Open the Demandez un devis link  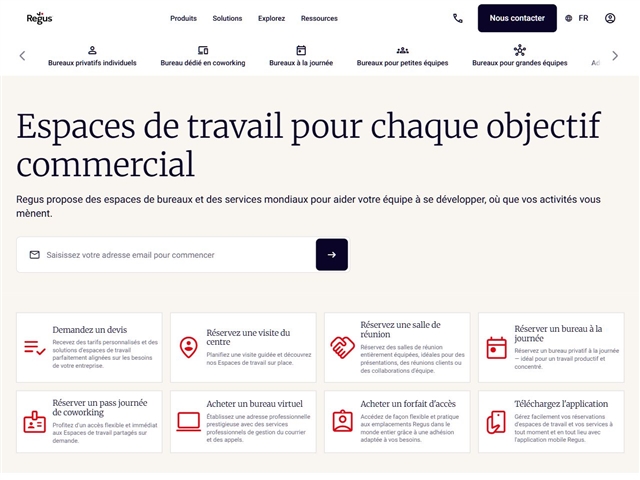[89, 348]
